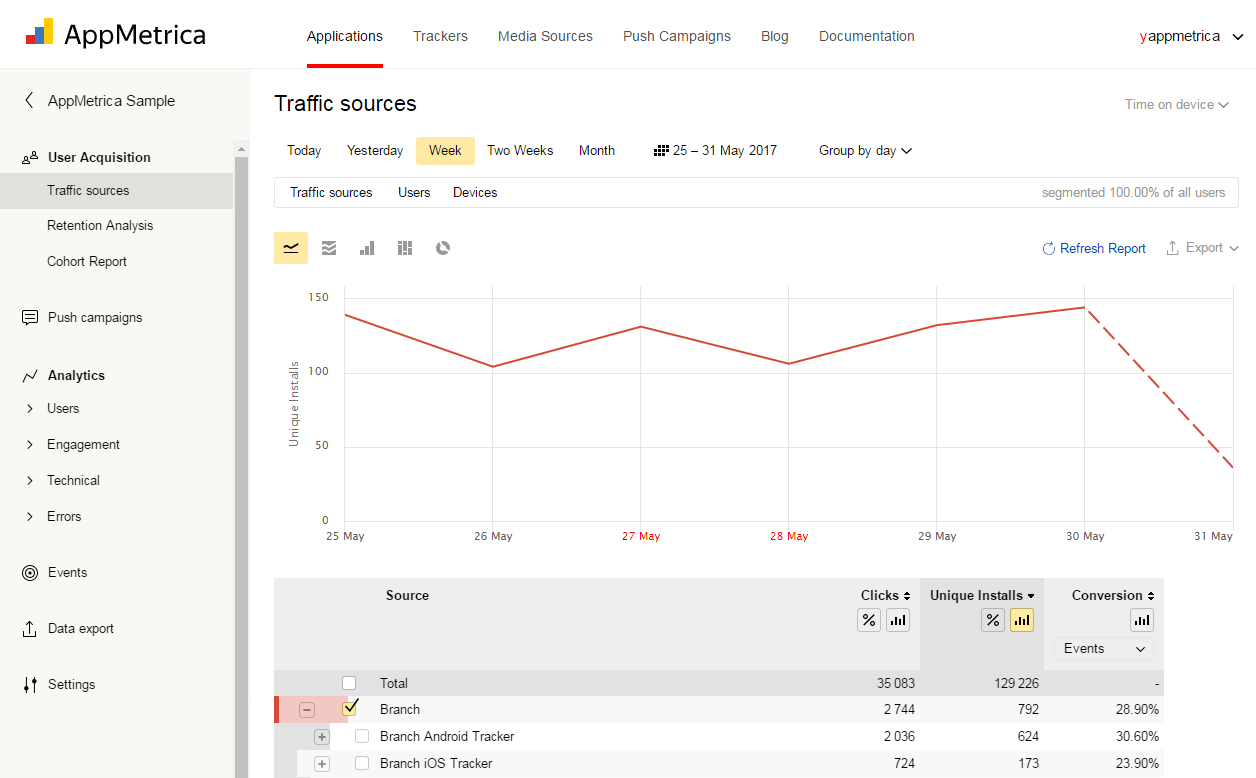Uncheck the Branch row checkbox
The image size is (1256, 778).
[x=350, y=708]
